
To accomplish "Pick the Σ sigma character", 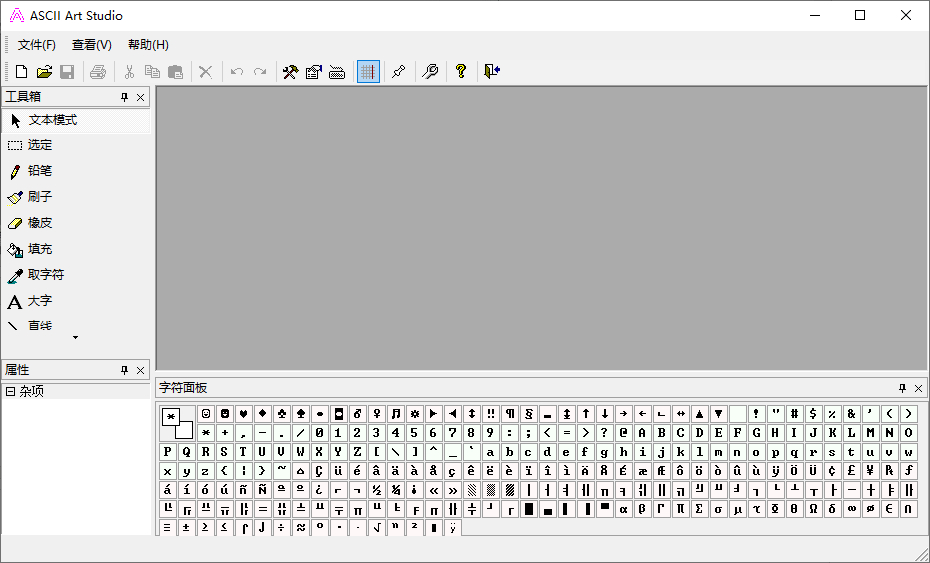I will pos(699,508).
